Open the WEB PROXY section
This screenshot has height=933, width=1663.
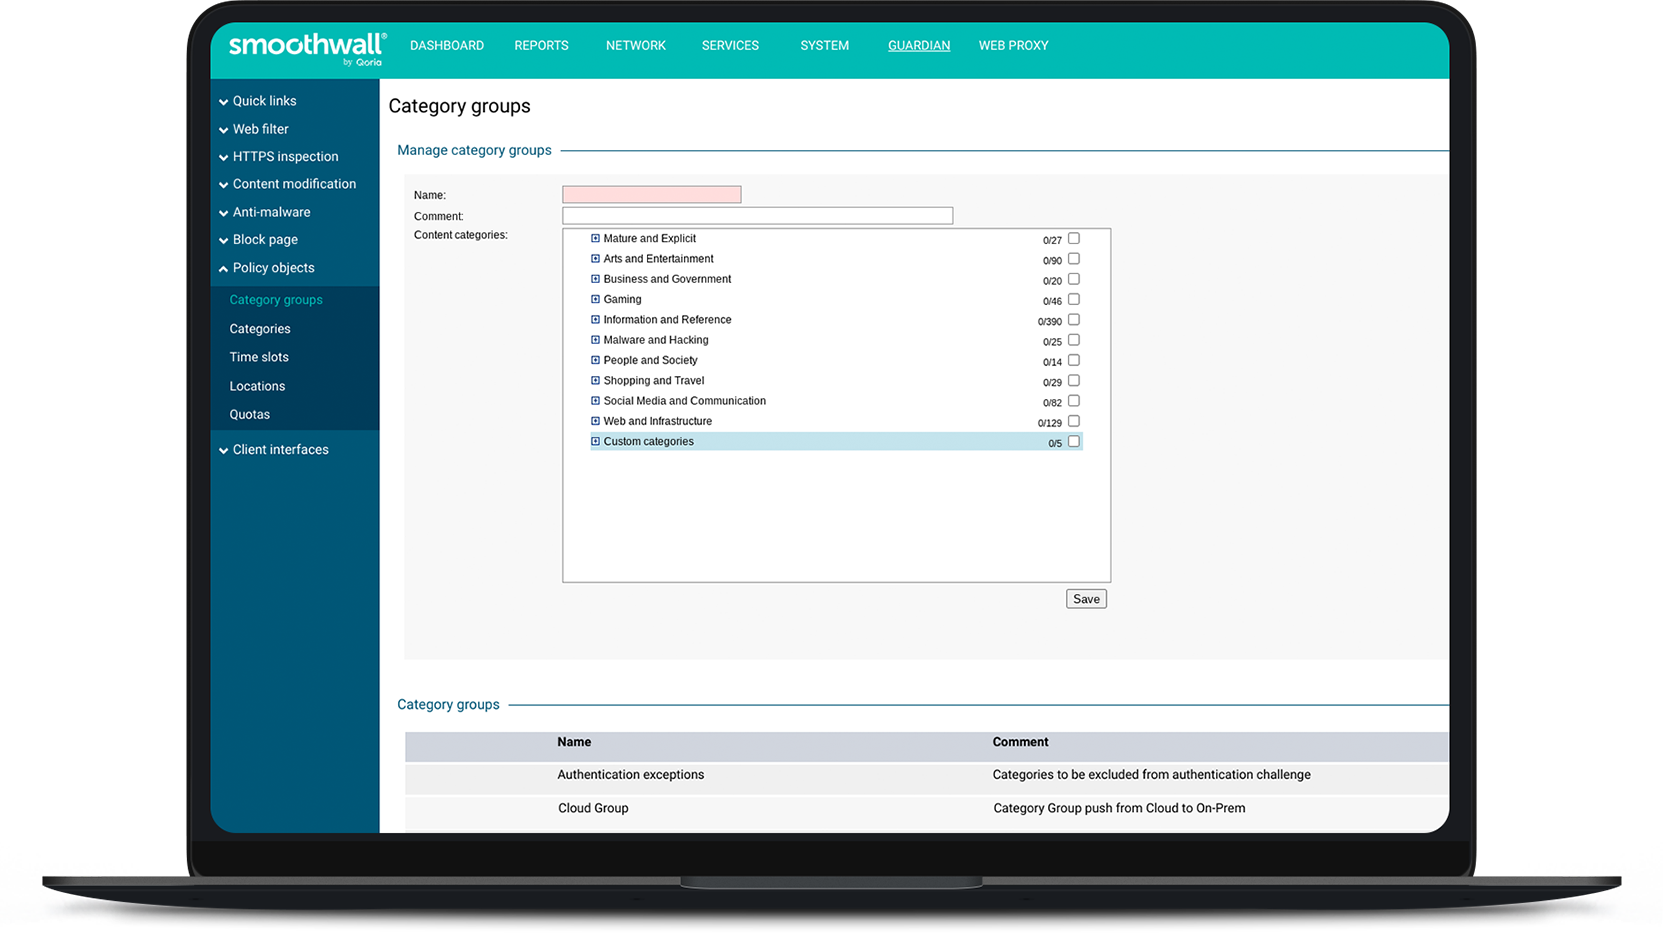[1013, 45]
